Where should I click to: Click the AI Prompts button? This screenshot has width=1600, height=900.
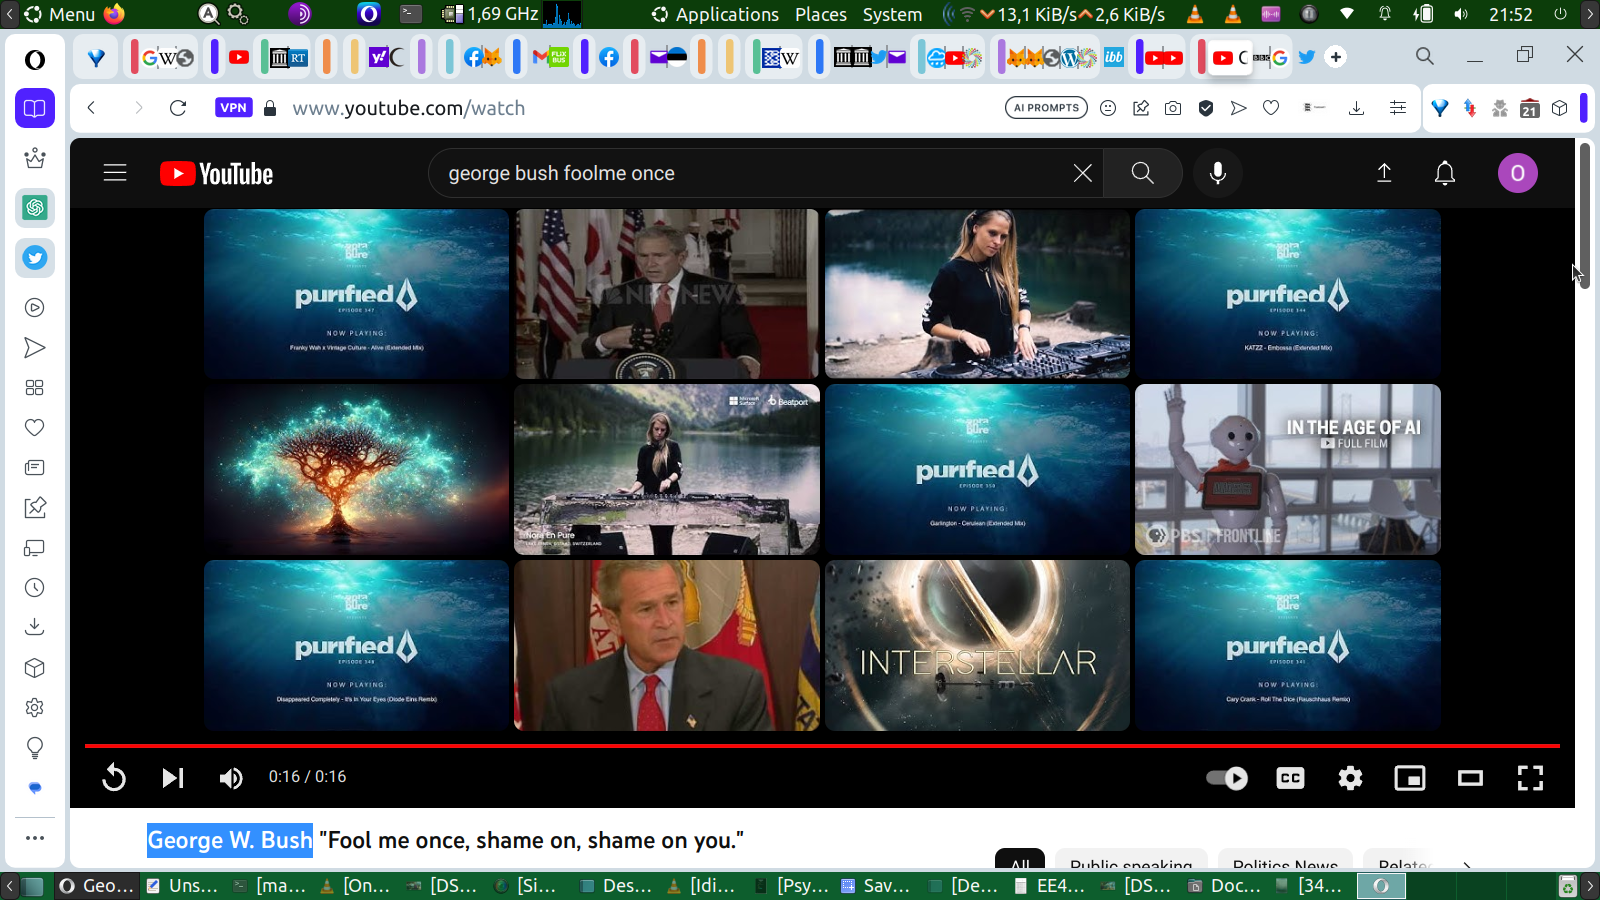click(x=1046, y=108)
